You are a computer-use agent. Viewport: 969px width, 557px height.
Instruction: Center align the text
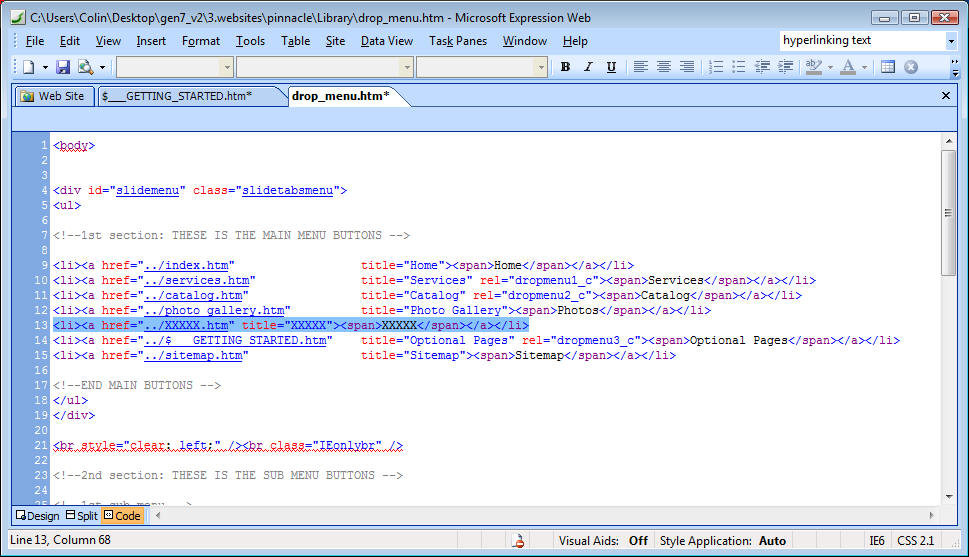pyautogui.click(x=664, y=67)
